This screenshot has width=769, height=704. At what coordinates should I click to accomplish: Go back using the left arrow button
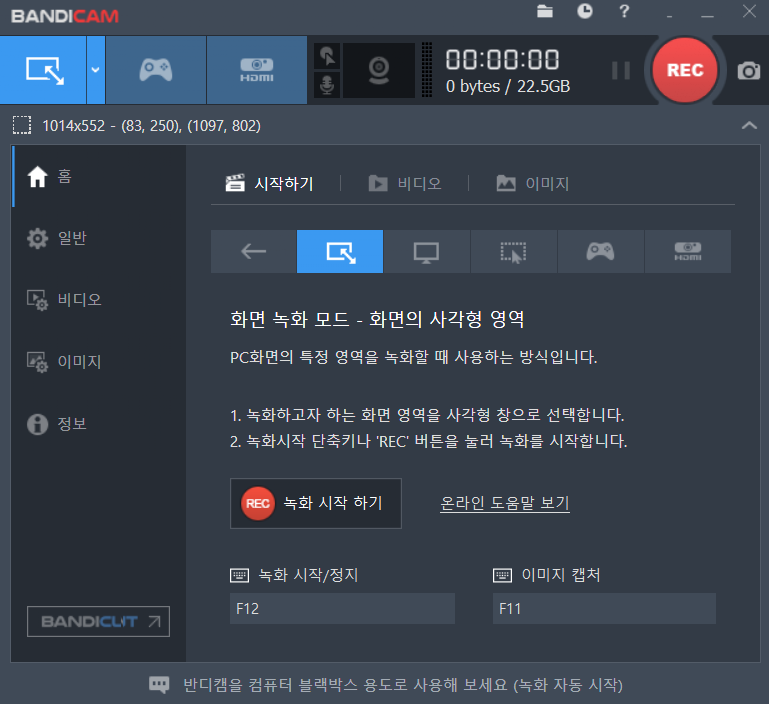254,252
